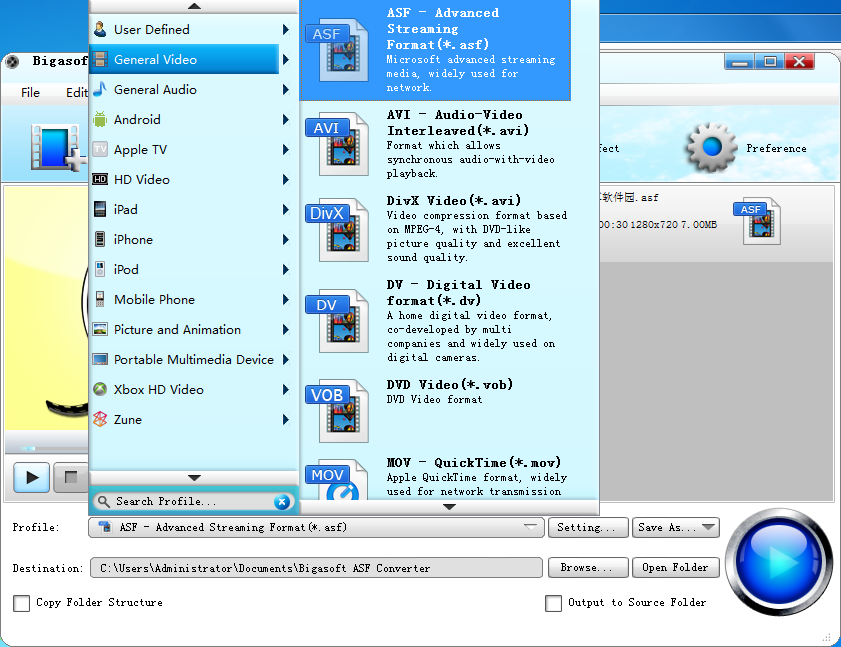Screen dimensions: 841x647
Task: Click the ASF output icon in file list
Action: point(757,221)
